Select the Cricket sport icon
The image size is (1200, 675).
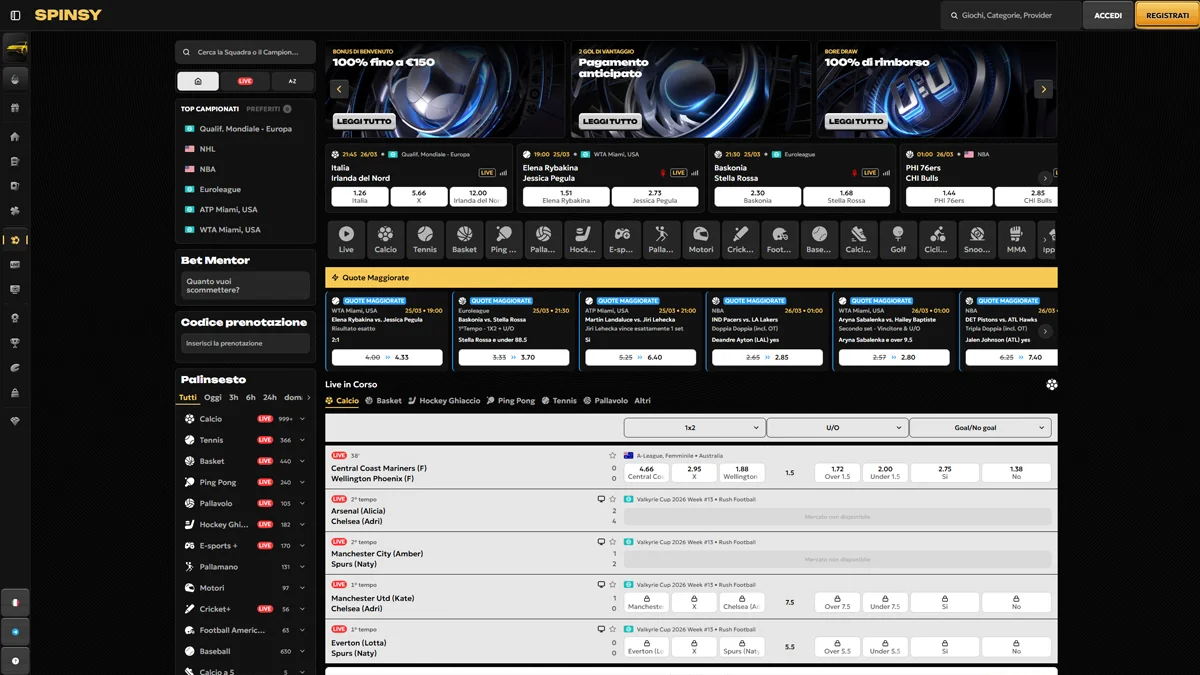[740, 239]
